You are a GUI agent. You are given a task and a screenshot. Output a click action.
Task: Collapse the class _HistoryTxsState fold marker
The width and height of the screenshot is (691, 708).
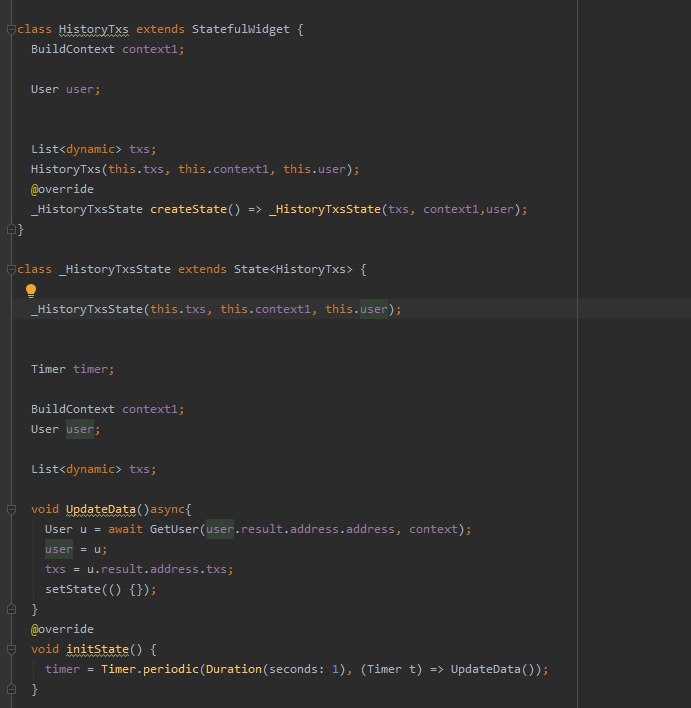point(11,270)
